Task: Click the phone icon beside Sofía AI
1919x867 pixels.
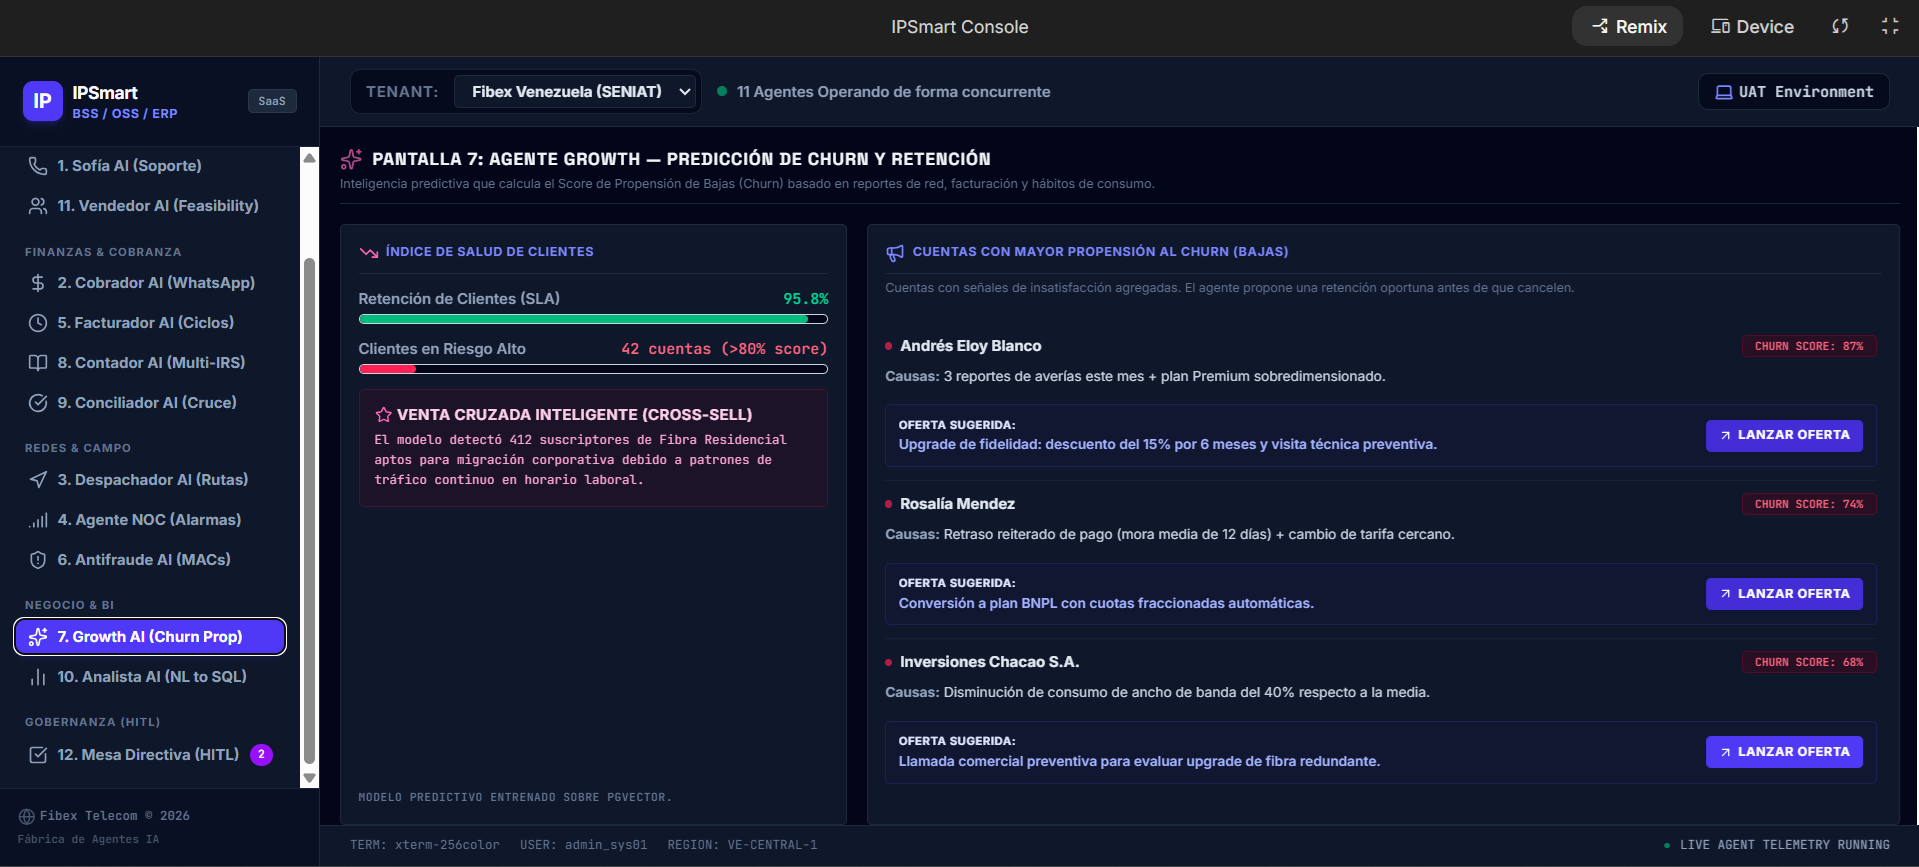Action: pyautogui.click(x=38, y=166)
